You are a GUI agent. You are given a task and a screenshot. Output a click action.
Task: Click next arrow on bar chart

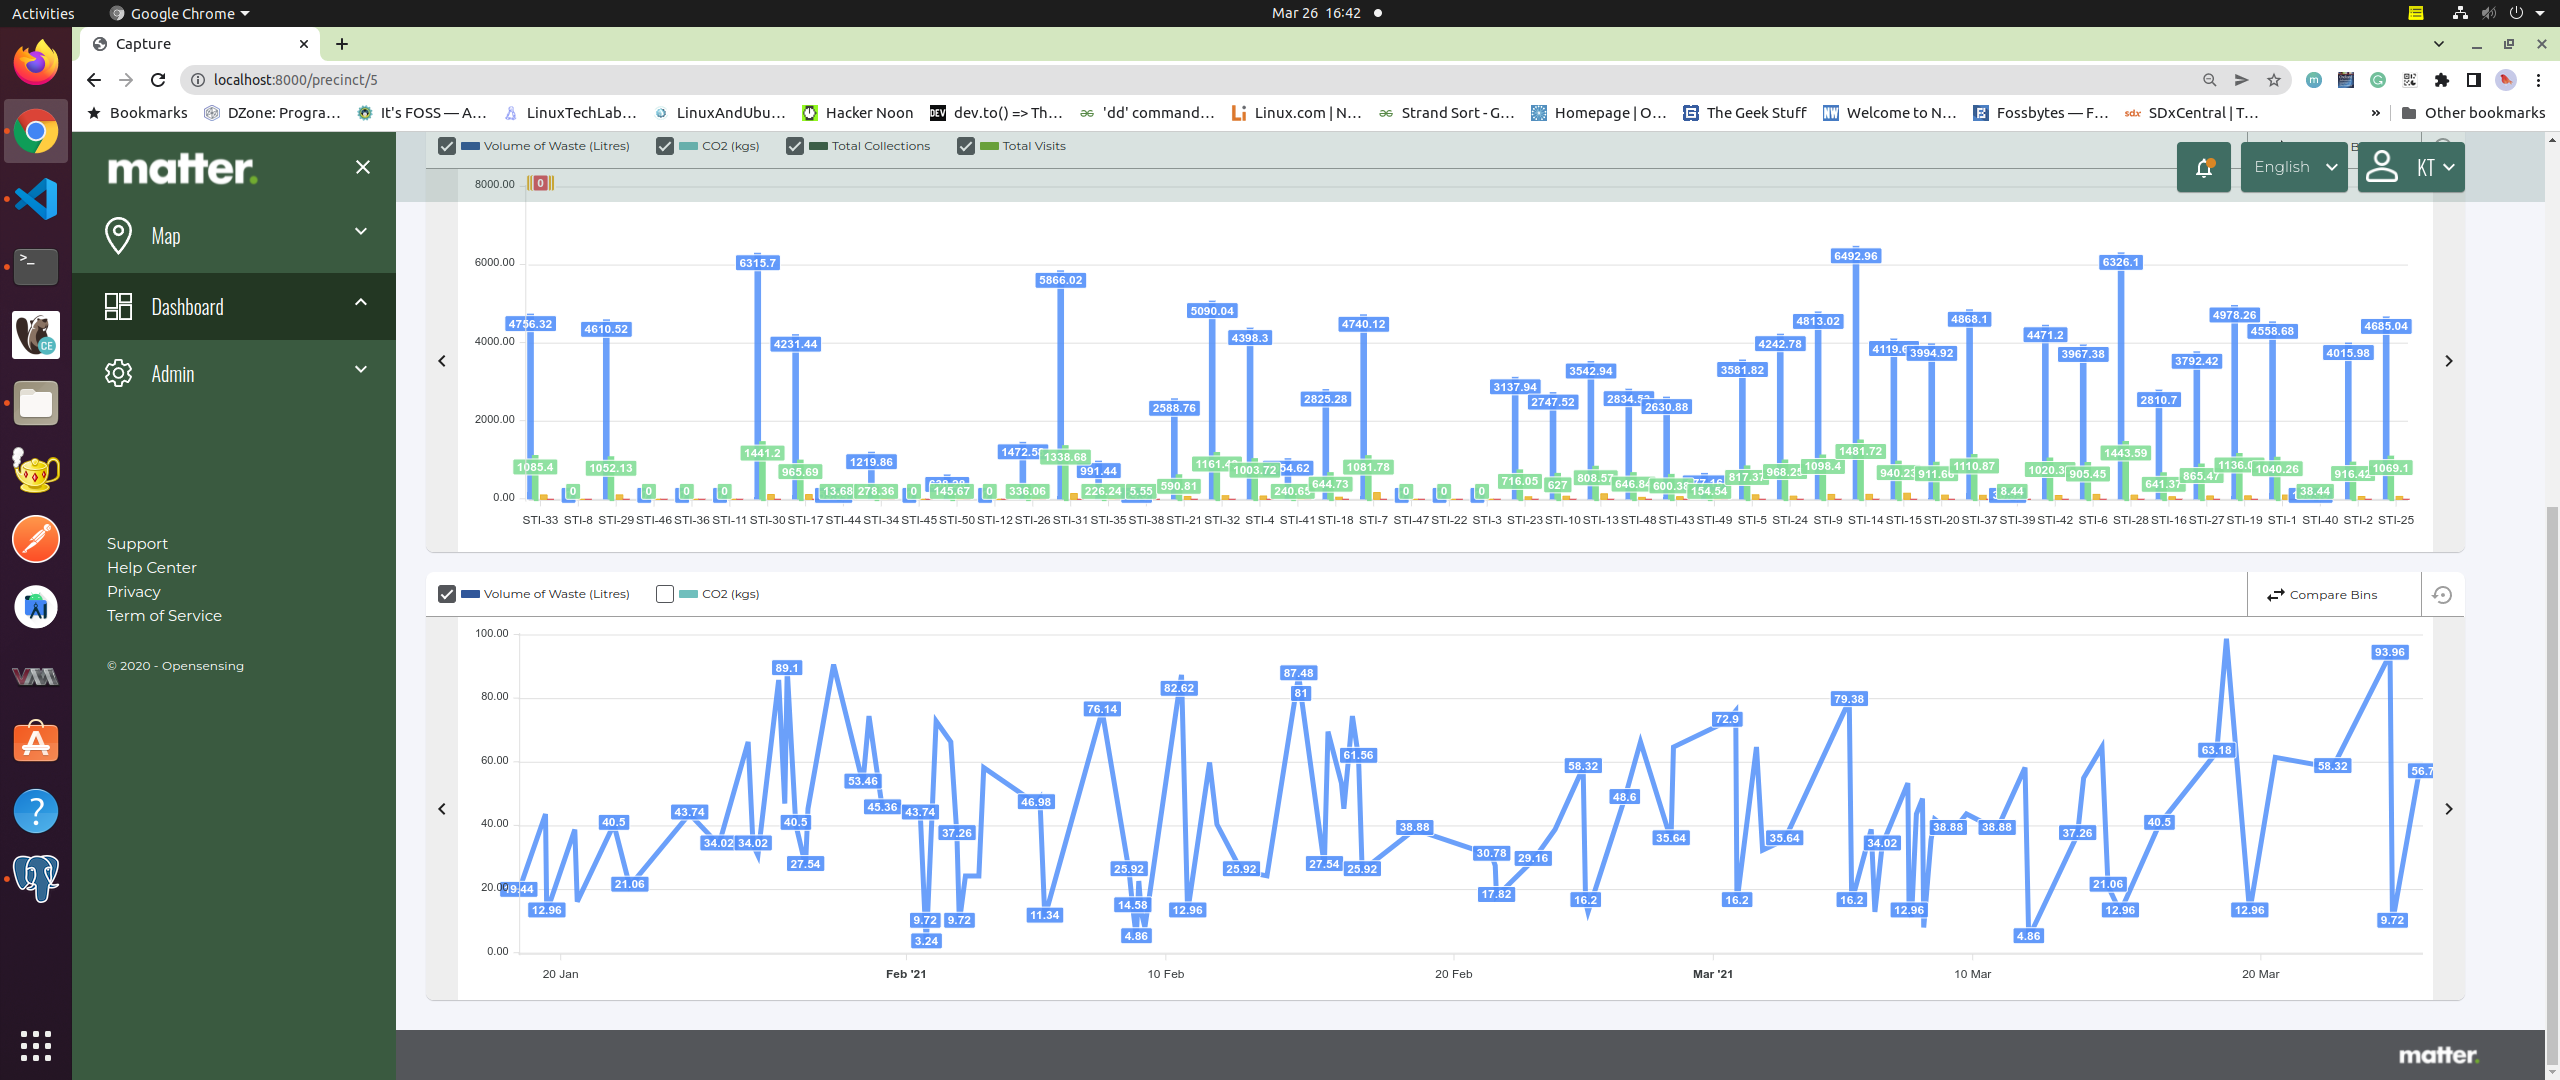[x=2448, y=361]
